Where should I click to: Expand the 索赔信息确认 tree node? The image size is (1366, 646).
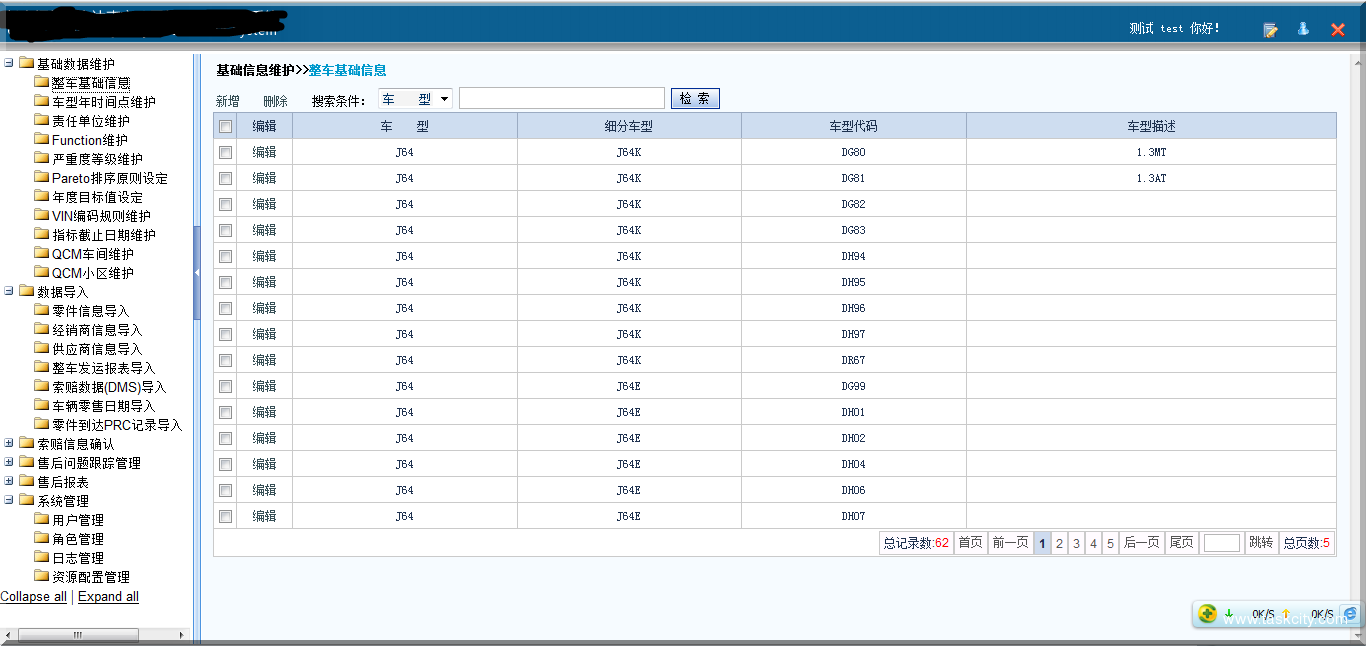(9, 444)
